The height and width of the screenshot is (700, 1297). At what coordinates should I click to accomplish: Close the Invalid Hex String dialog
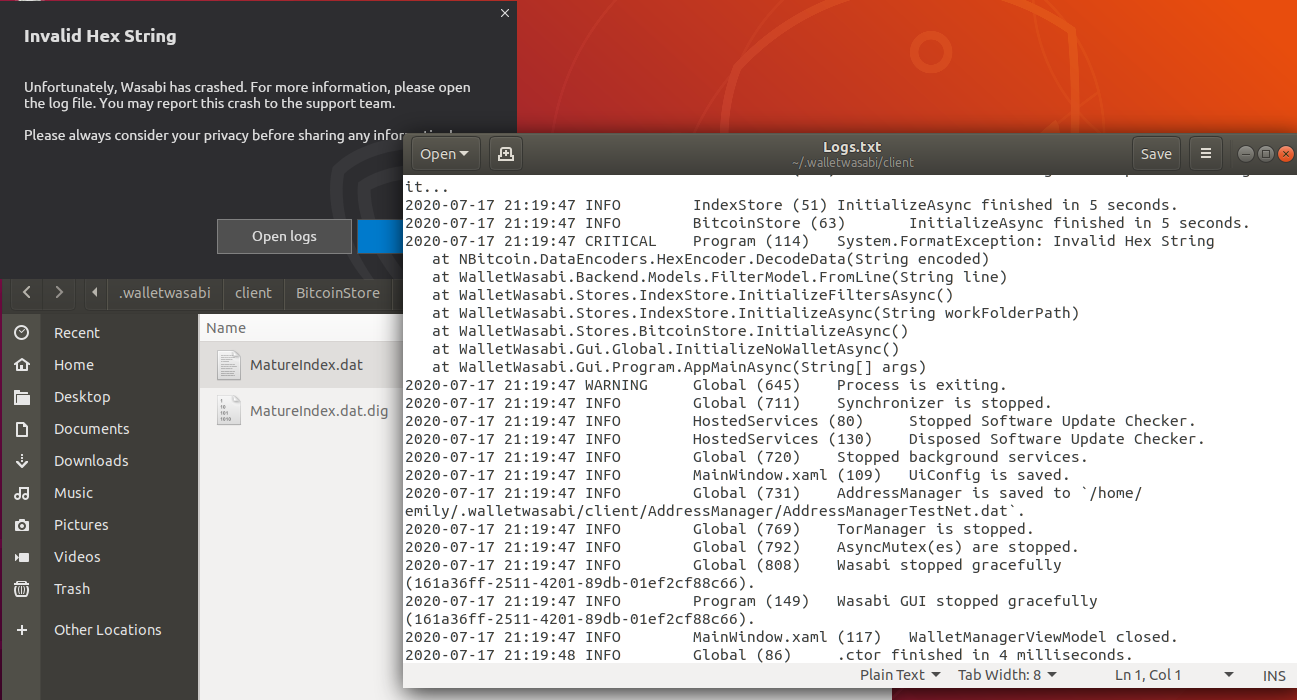coord(505,13)
